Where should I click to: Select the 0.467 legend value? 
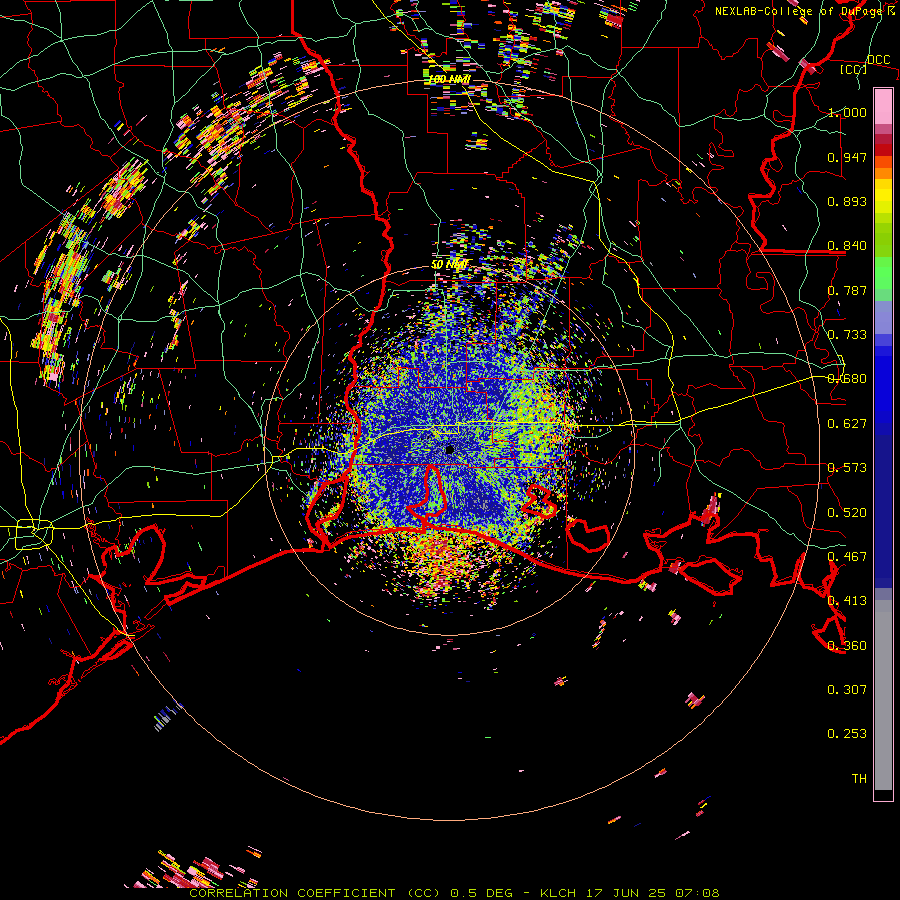point(847,557)
